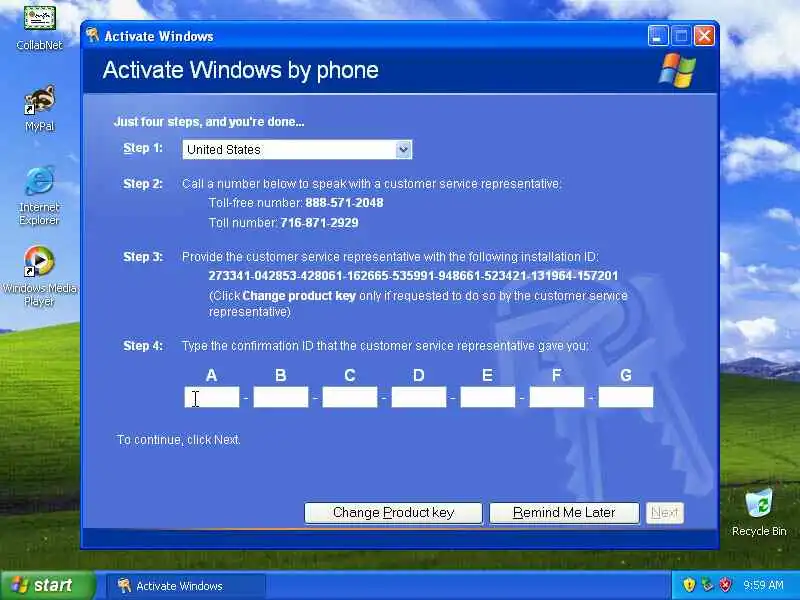Screen dimensions: 800x600
Task: Click the disabled Next button
Action: pos(665,513)
